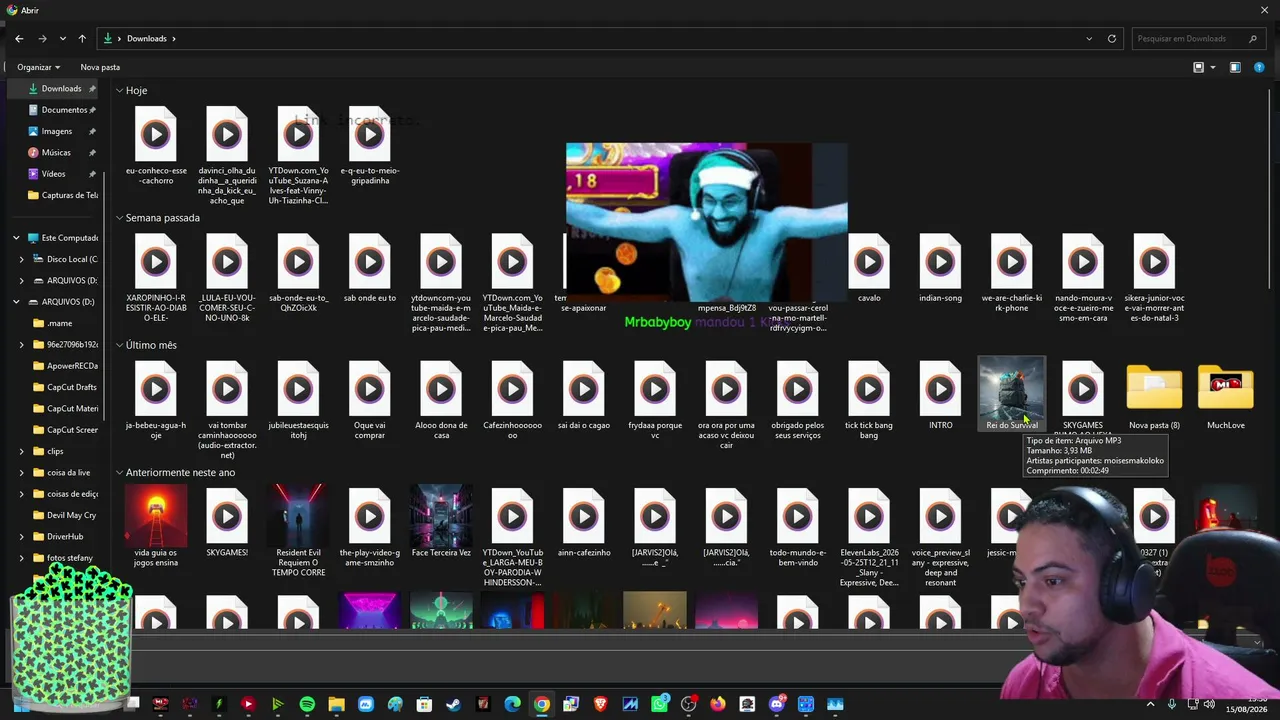Collapse the Último mês group
The height and width of the screenshot is (720, 1280).
point(119,345)
